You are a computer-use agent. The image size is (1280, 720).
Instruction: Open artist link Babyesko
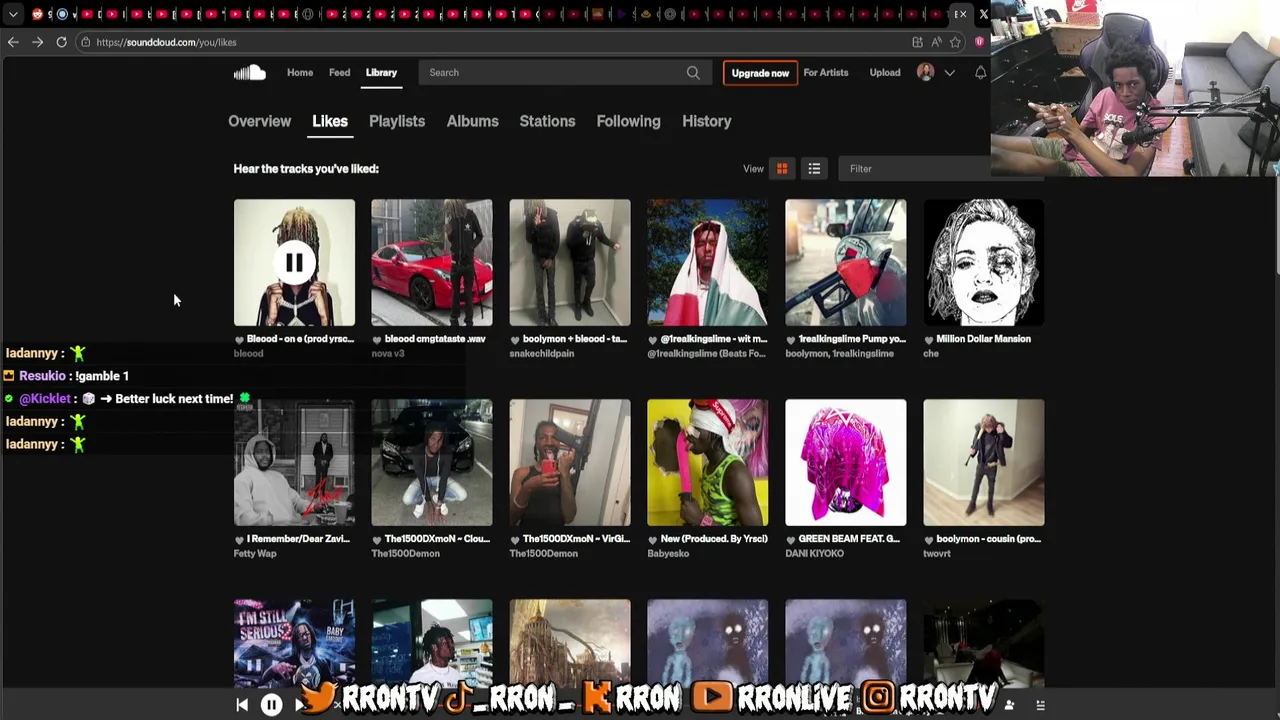coord(668,554)
